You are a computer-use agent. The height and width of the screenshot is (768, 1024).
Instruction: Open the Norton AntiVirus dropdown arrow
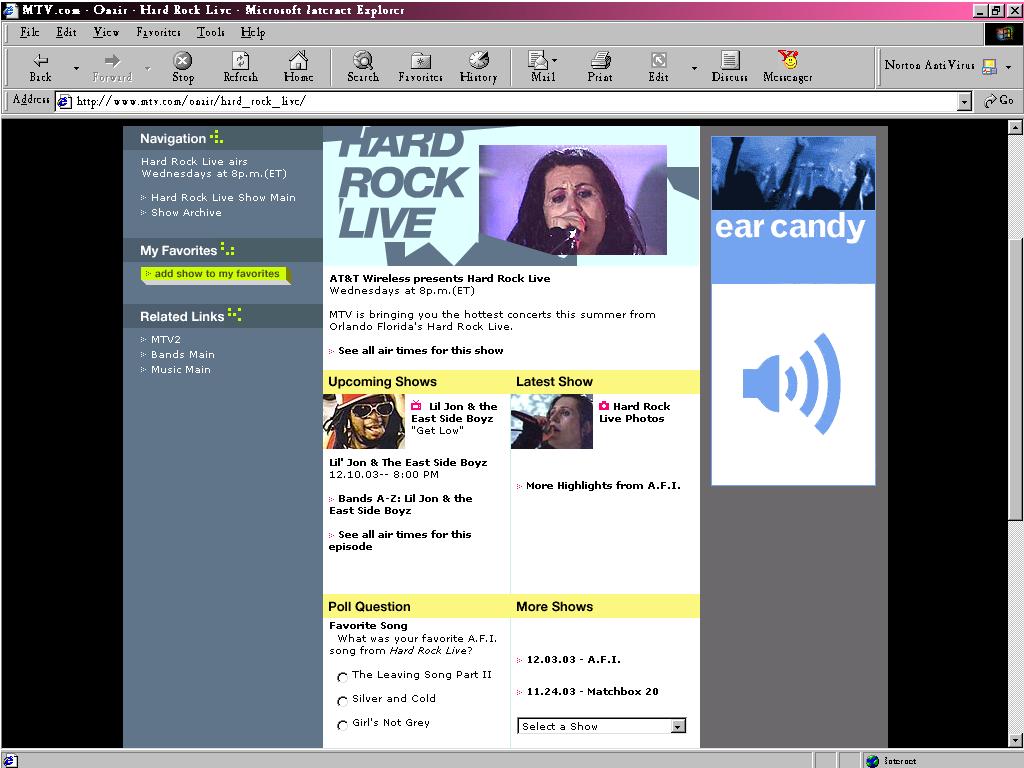[x=1008, y=67]
